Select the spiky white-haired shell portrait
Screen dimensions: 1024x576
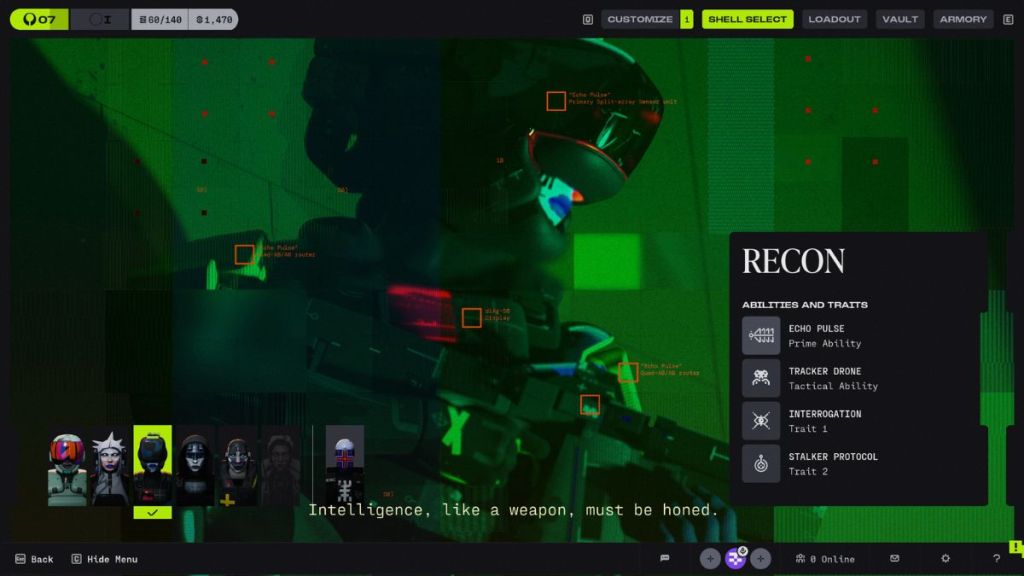point(110,469)
